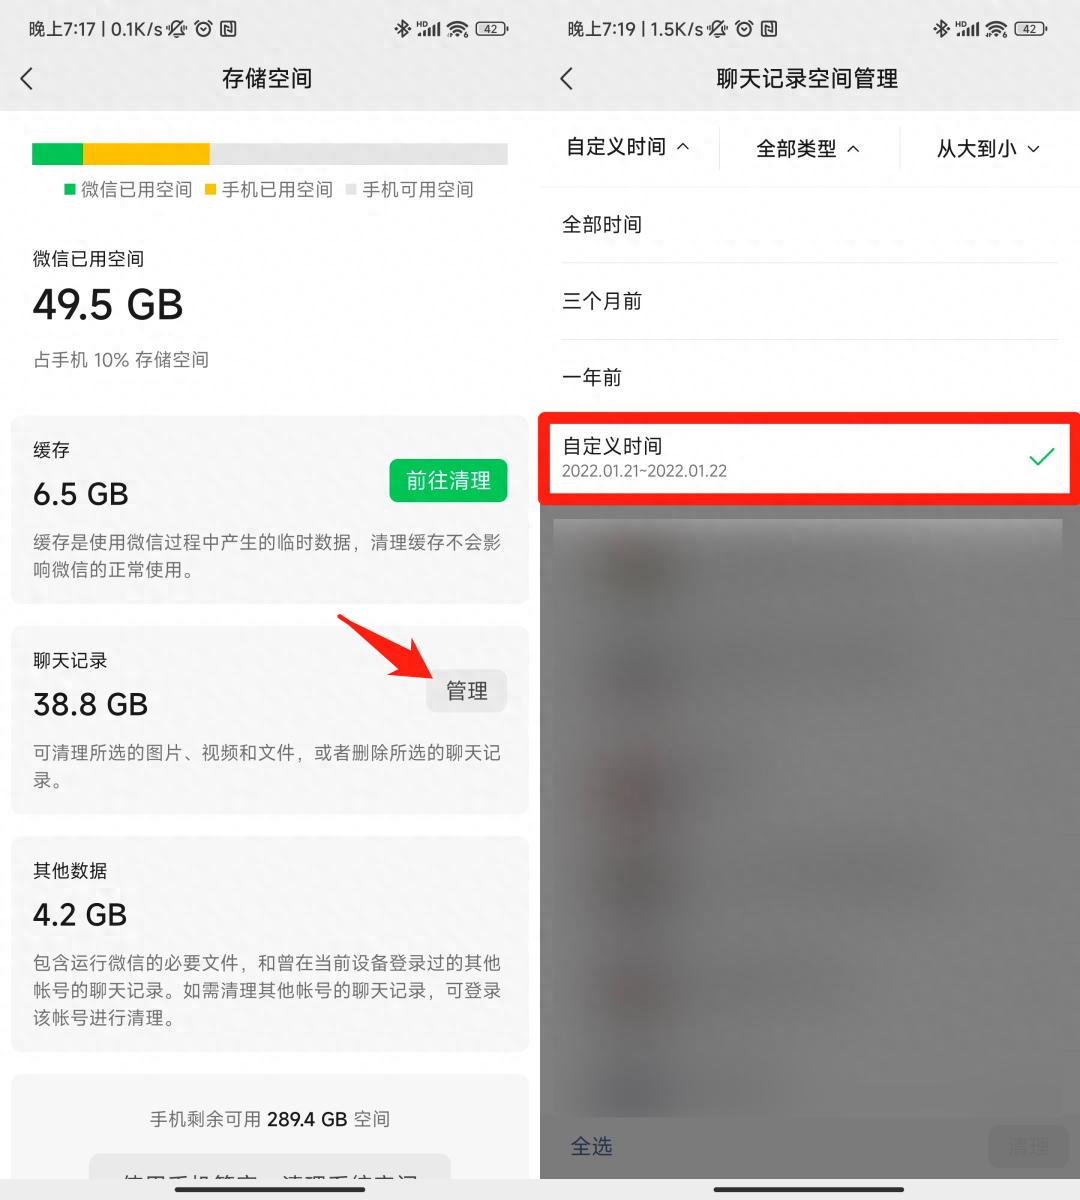
Task: Open the 从大到小 sort order dropdown
Action: [988, 148]
